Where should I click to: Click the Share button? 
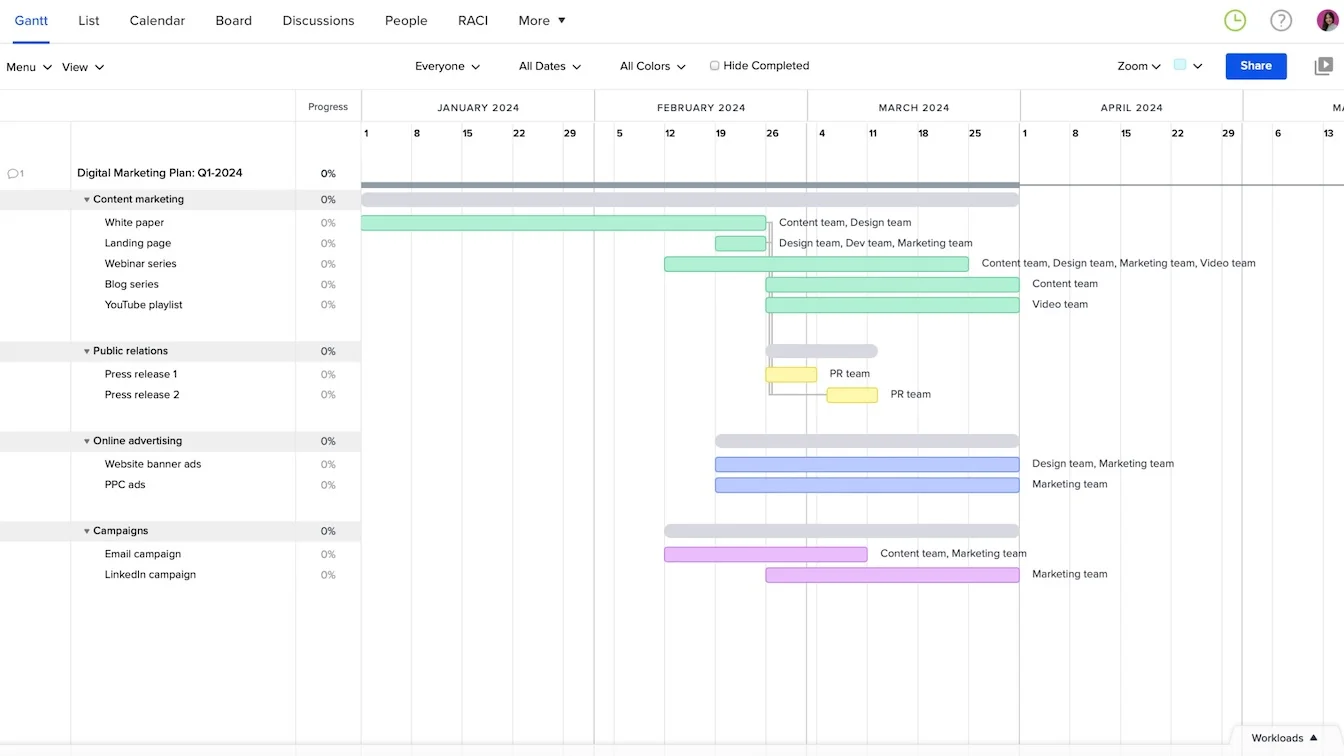pyautogui.click(x=1255, y=66)
